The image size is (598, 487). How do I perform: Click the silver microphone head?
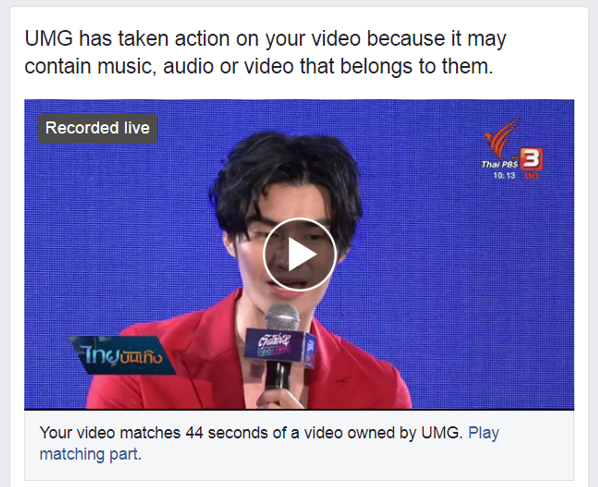click(x=283, y=318)
